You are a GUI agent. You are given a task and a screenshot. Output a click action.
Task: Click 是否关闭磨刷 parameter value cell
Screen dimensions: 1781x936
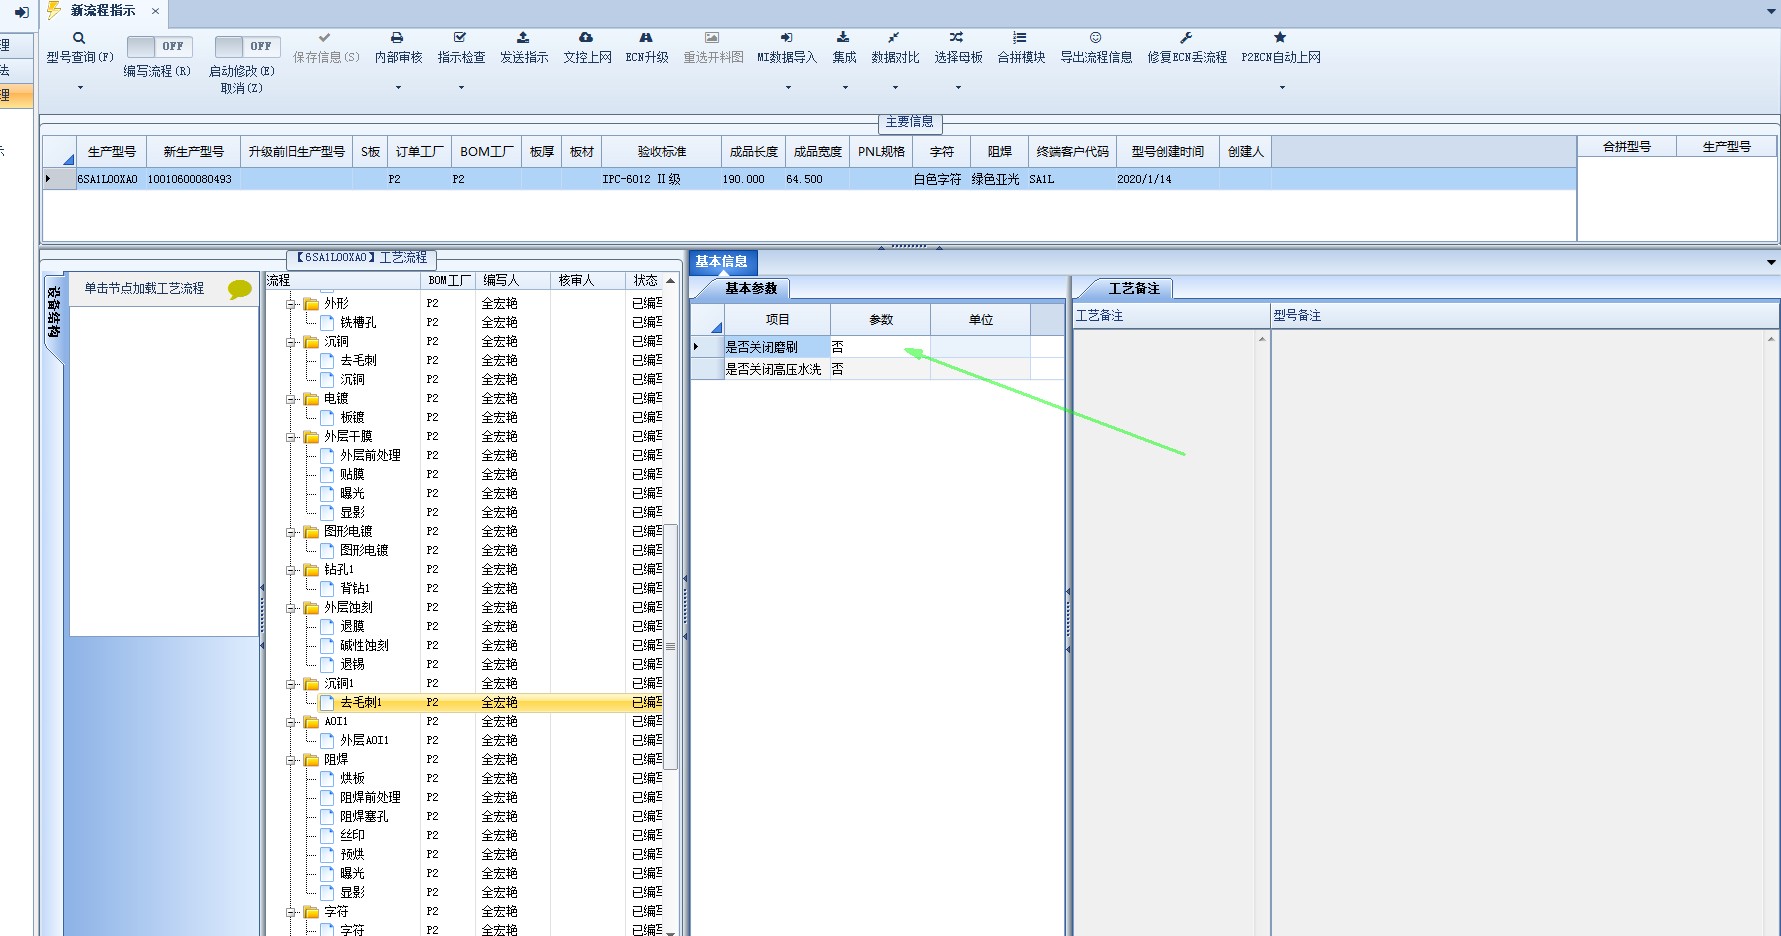tap(880, 347)
